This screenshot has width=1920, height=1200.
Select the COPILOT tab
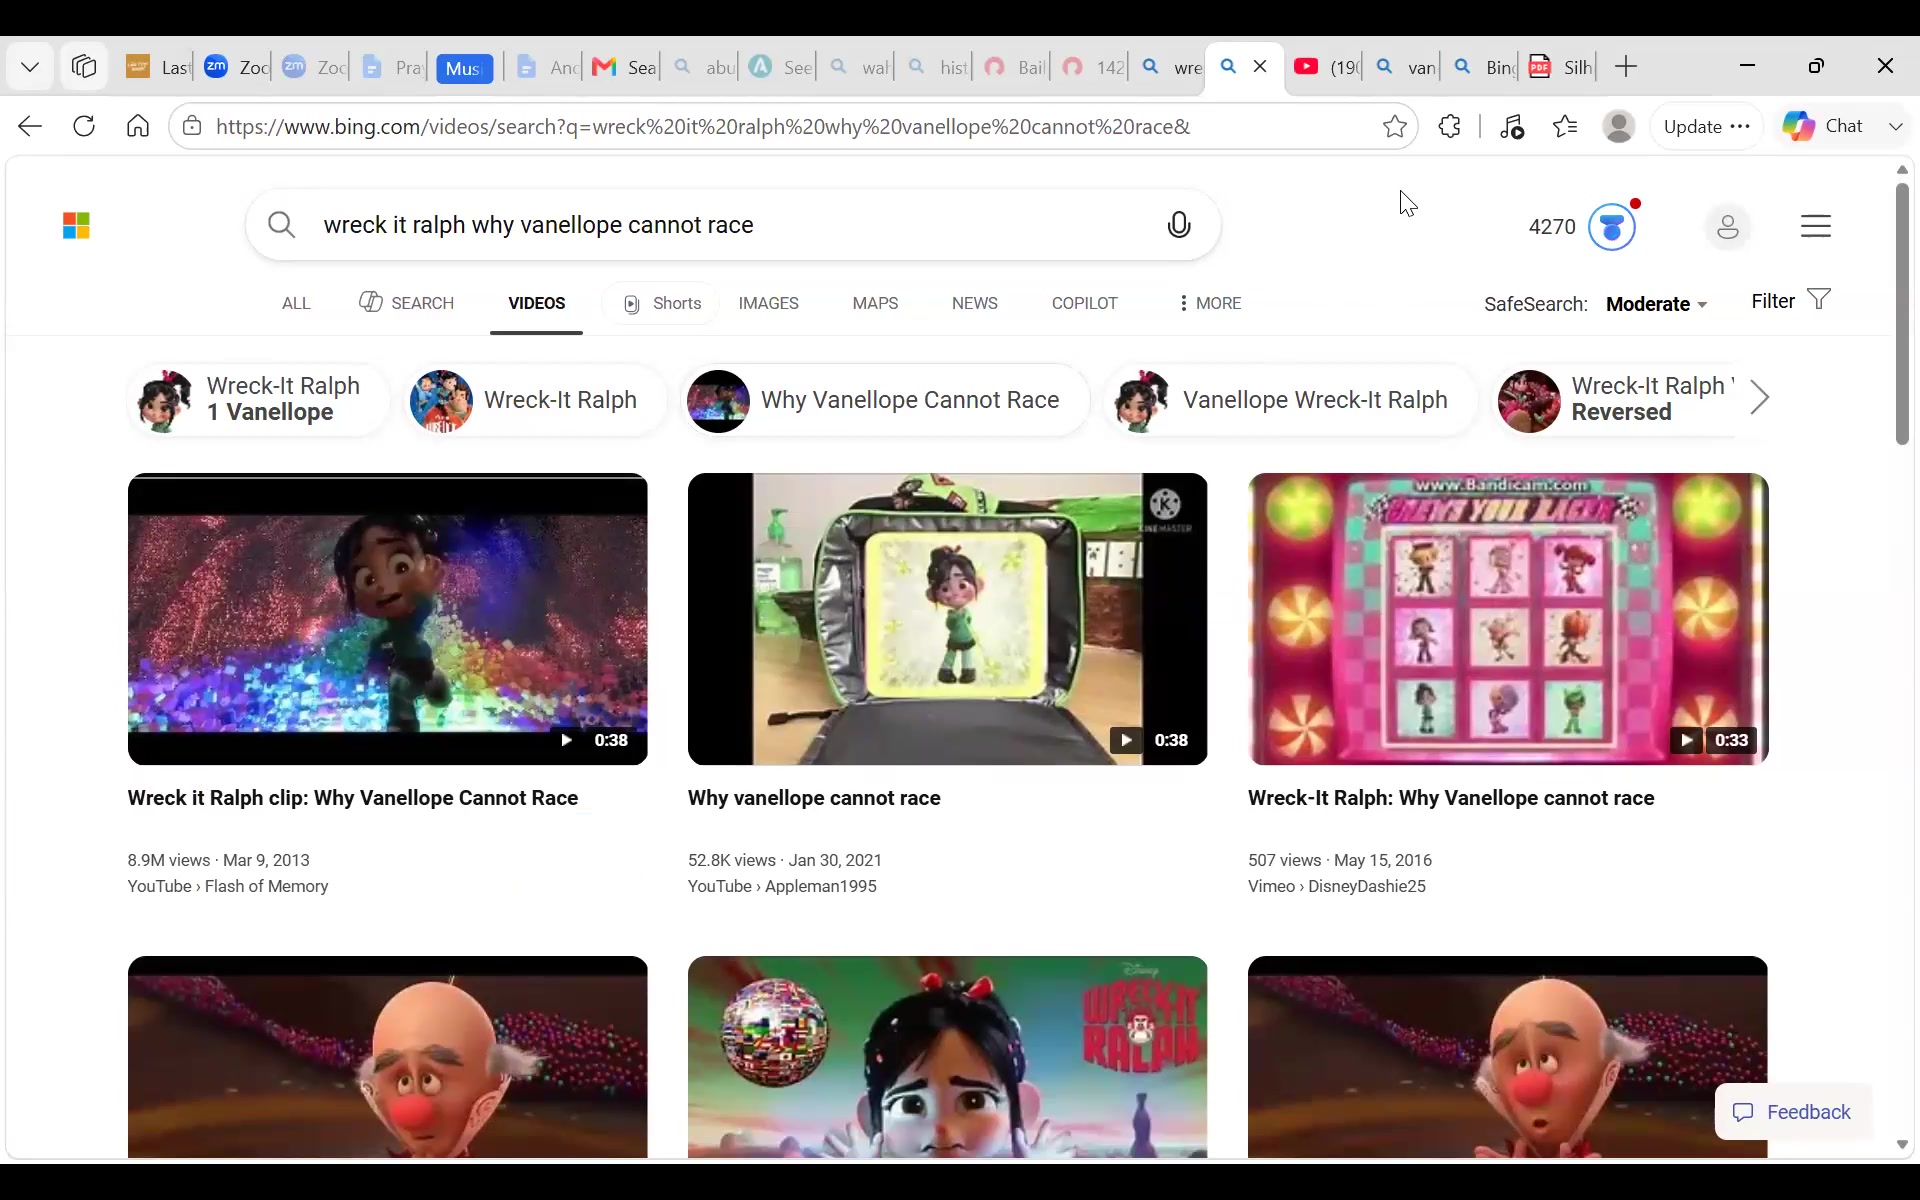click(1084, 303)
